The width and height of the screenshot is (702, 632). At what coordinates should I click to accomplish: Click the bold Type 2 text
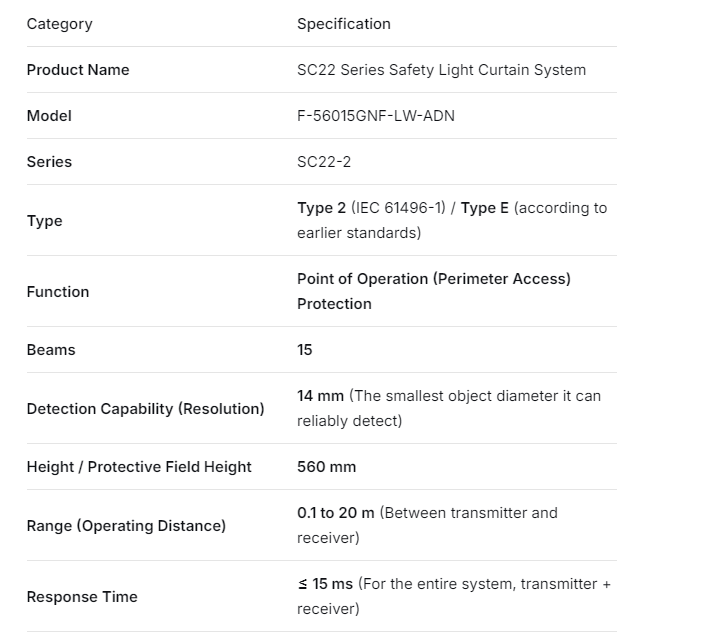tap(321, 208)
